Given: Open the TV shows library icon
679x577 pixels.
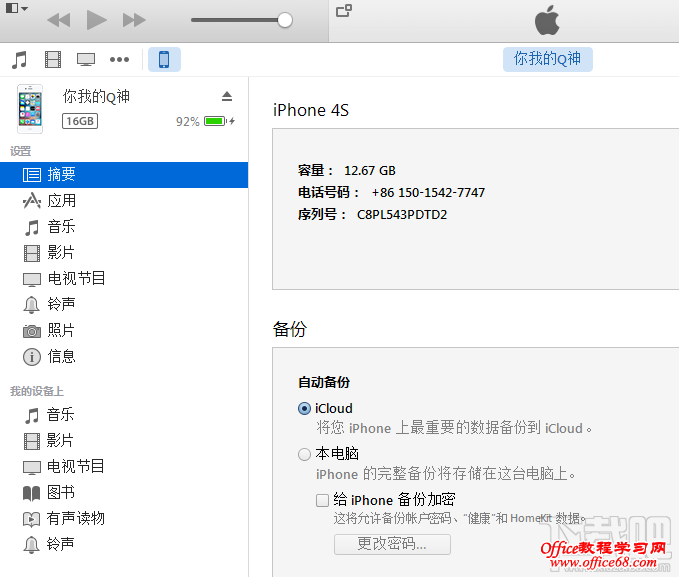Looking at the screenshot, I should point(86,59).
